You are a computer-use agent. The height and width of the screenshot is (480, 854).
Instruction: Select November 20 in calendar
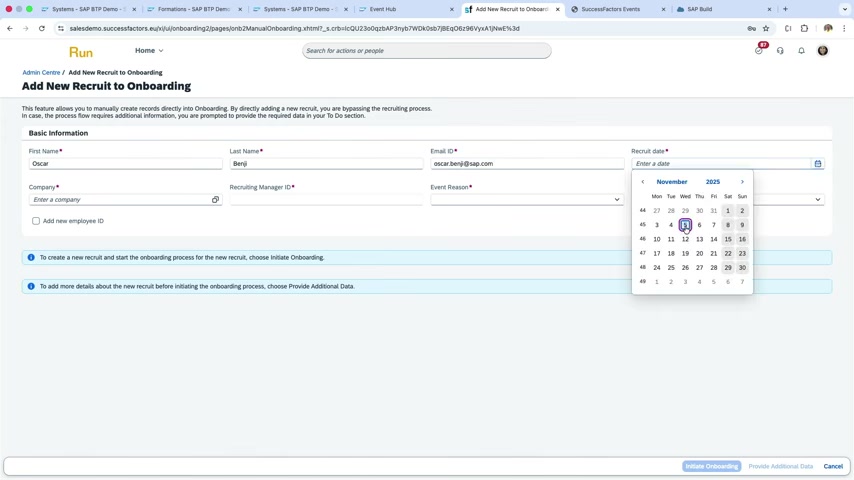tap(699, 253)
